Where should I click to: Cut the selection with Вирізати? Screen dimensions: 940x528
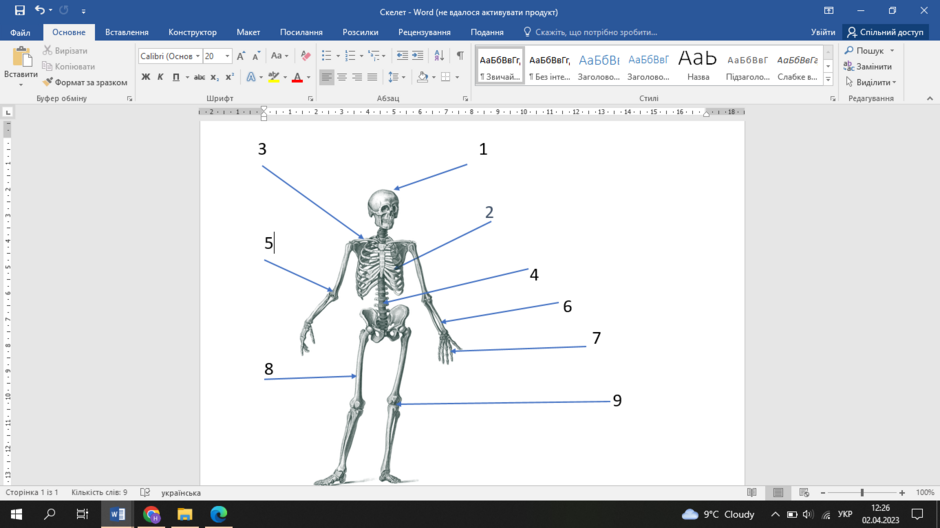65,50
